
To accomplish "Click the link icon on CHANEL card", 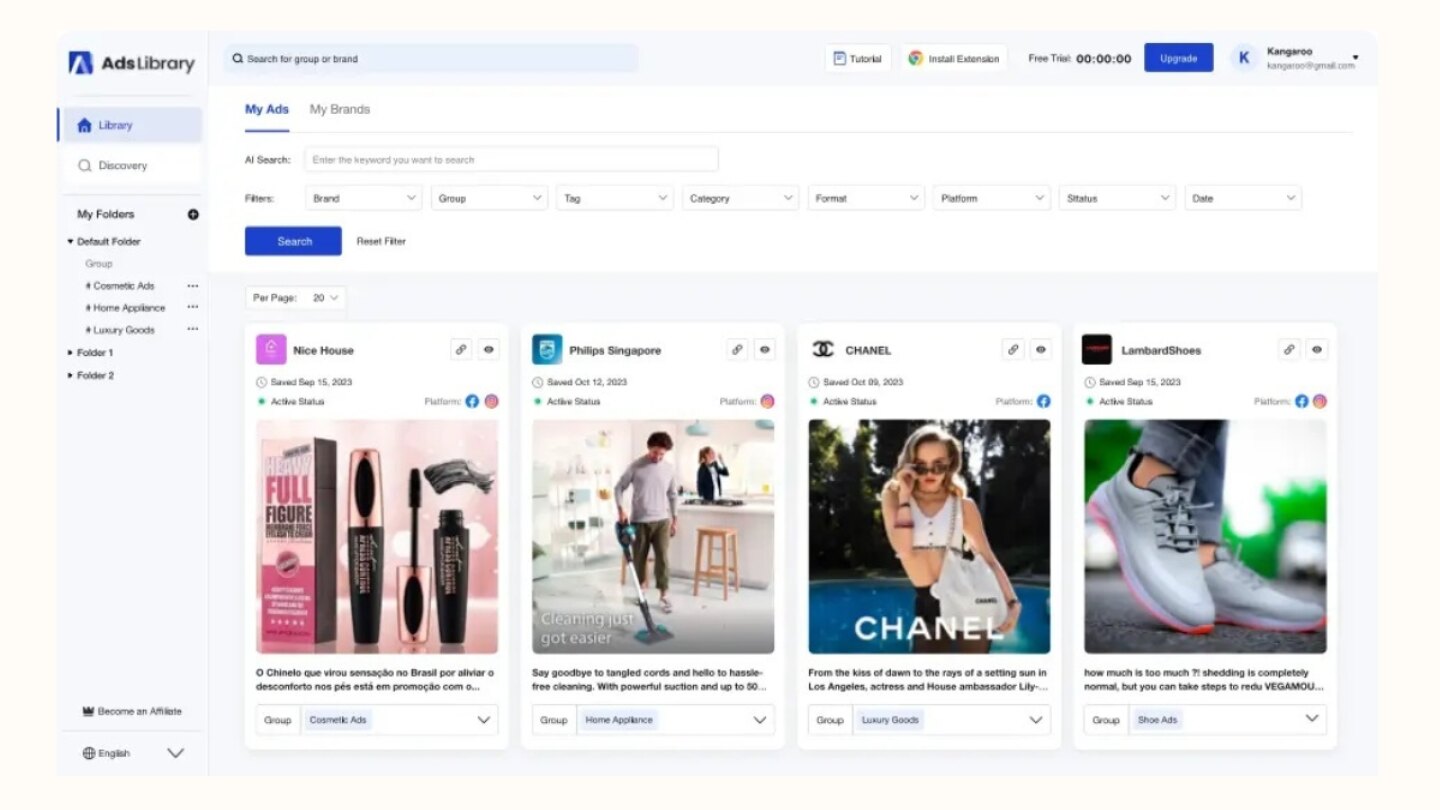I will [x=1013, y=349].
